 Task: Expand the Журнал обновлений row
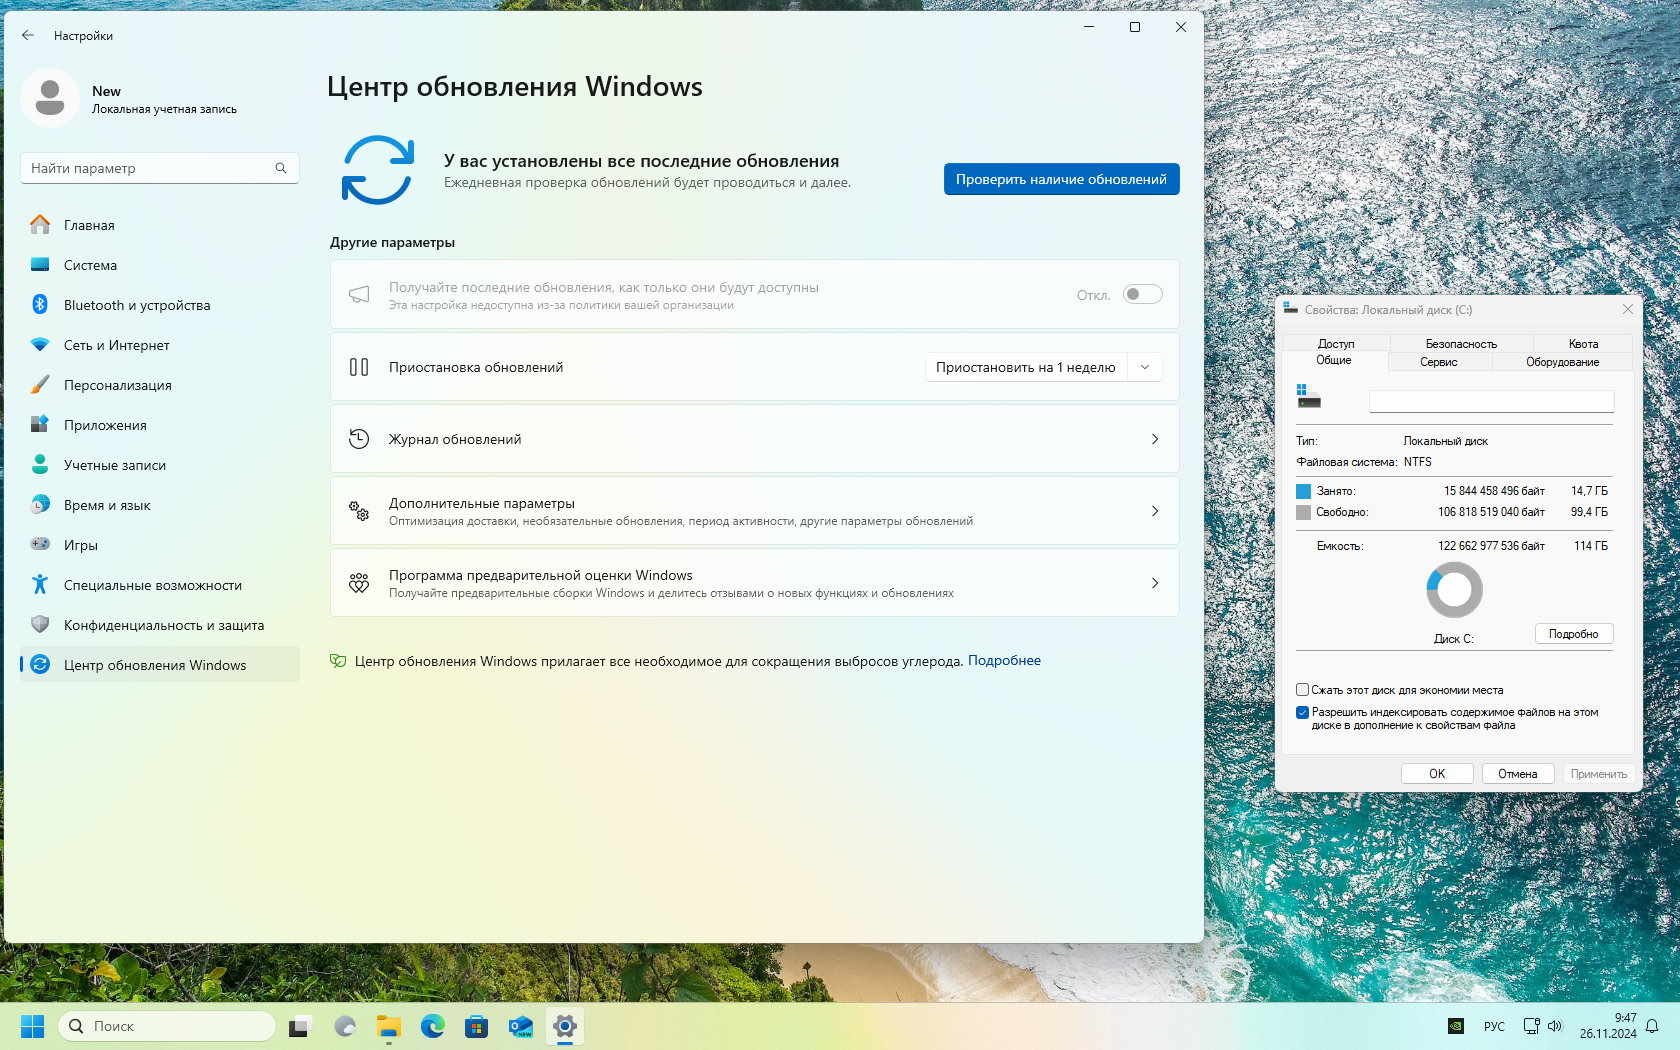[x=754, y=439]
